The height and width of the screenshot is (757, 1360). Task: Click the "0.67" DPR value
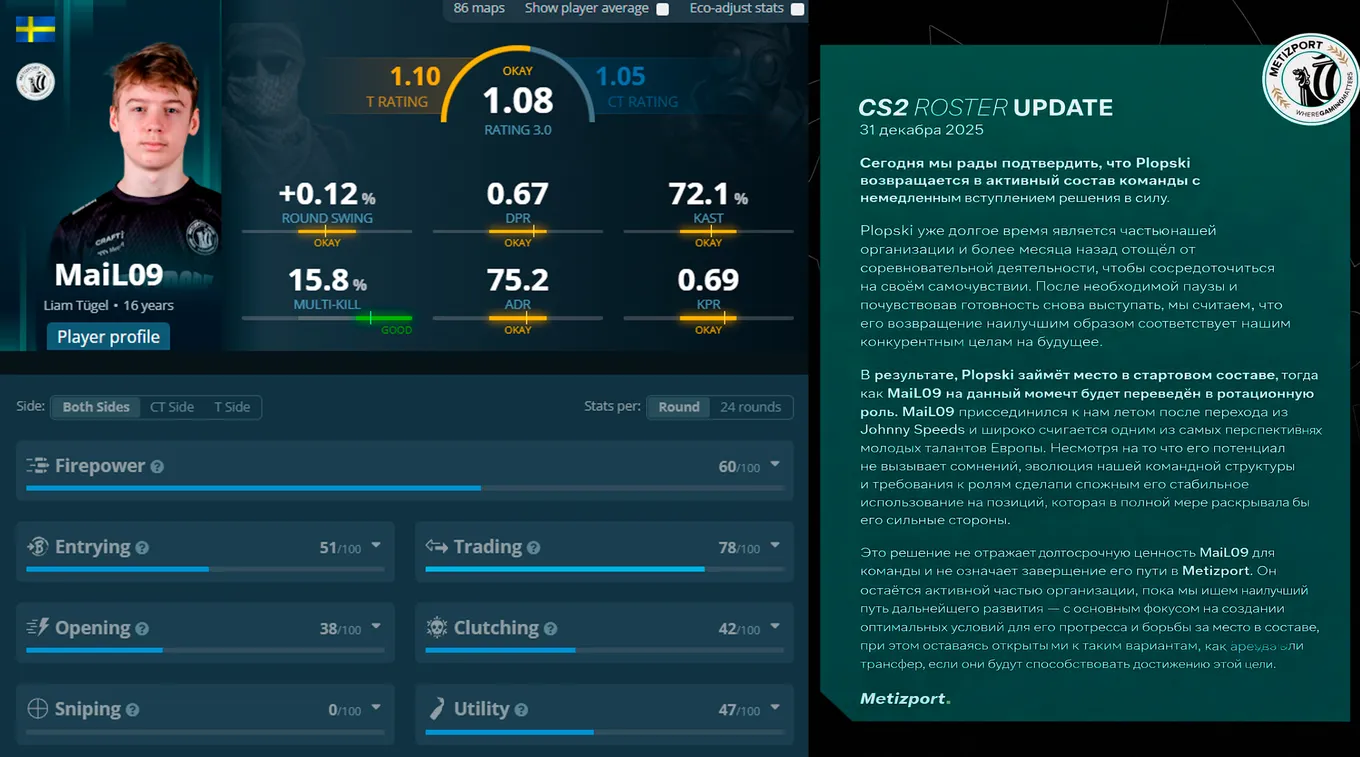coord(518,194)
